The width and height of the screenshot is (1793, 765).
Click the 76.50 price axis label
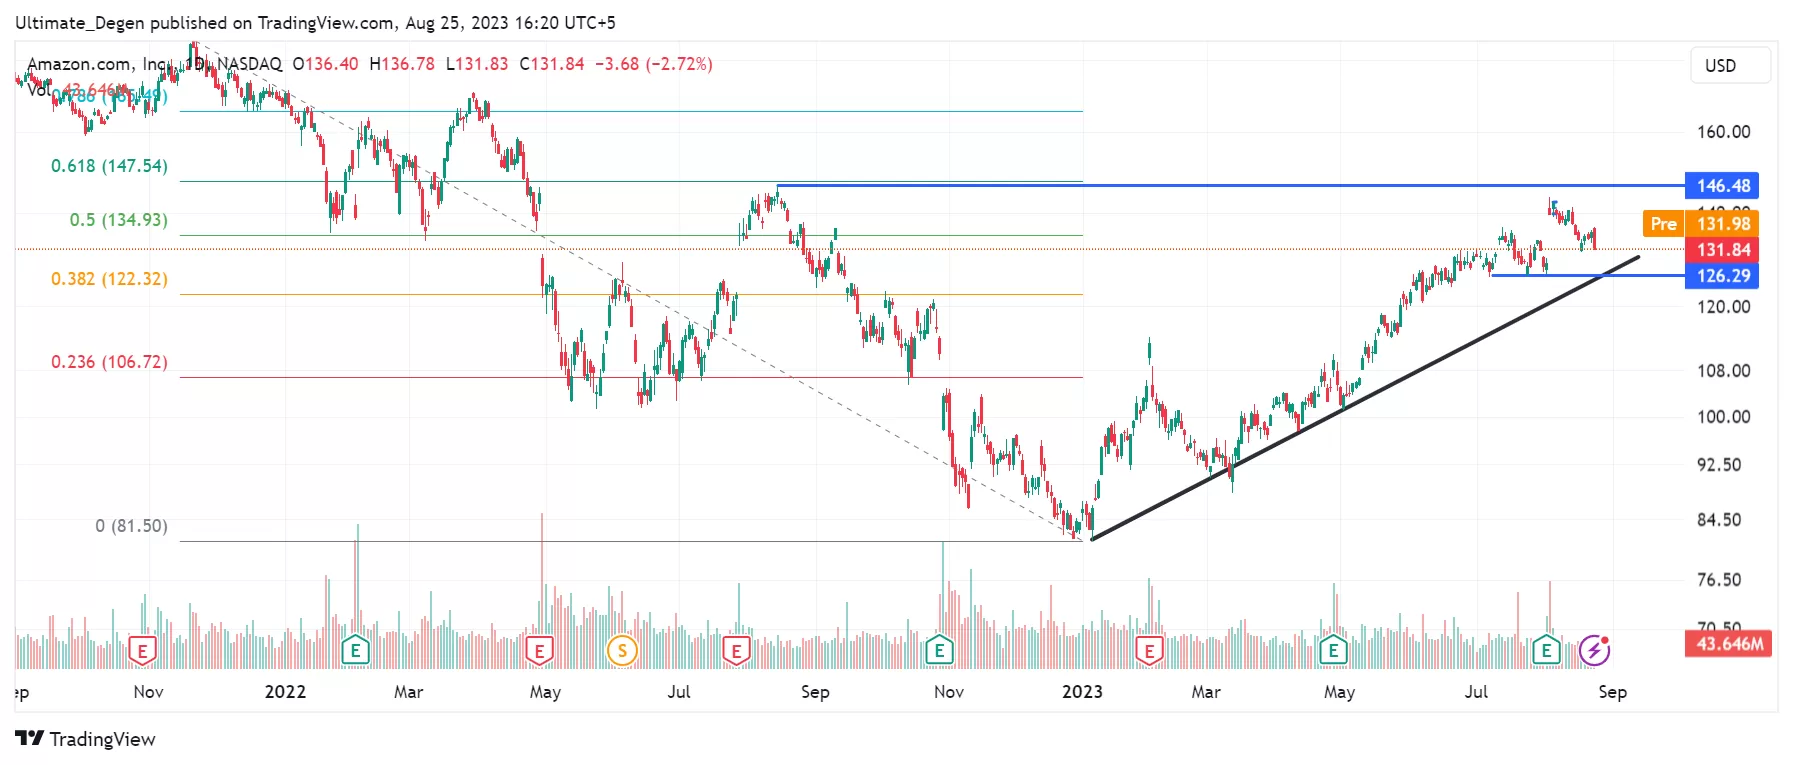pyautogui.click(x=1720, y=580)
